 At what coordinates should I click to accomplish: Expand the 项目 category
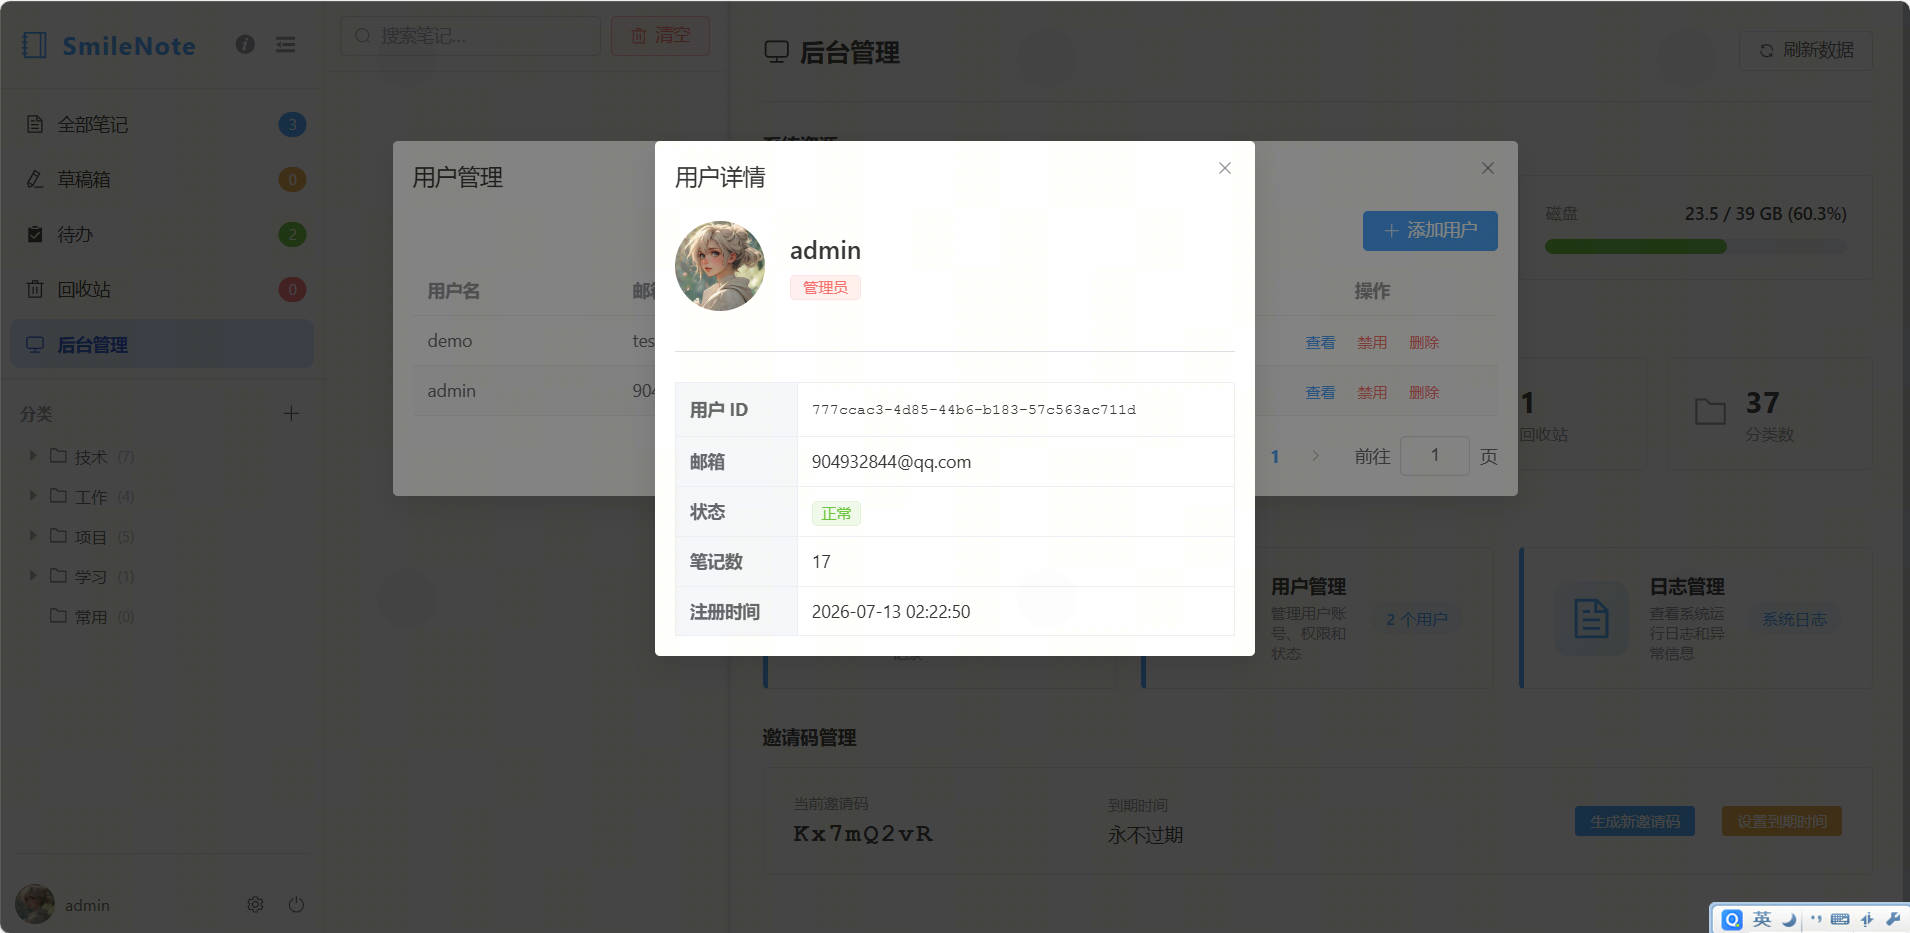tap(33, 536)
